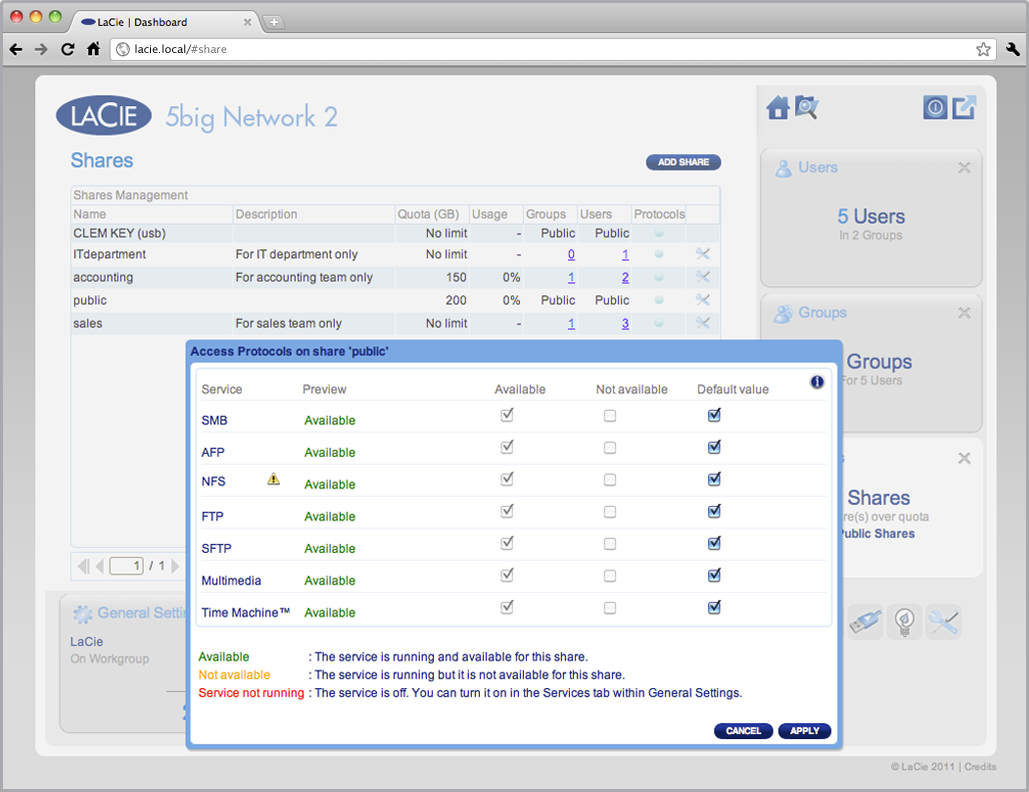The width and height of the screenshot is (1029, 792).
Task: Click the home icon in dashboard header
Action: click(778, 108)
